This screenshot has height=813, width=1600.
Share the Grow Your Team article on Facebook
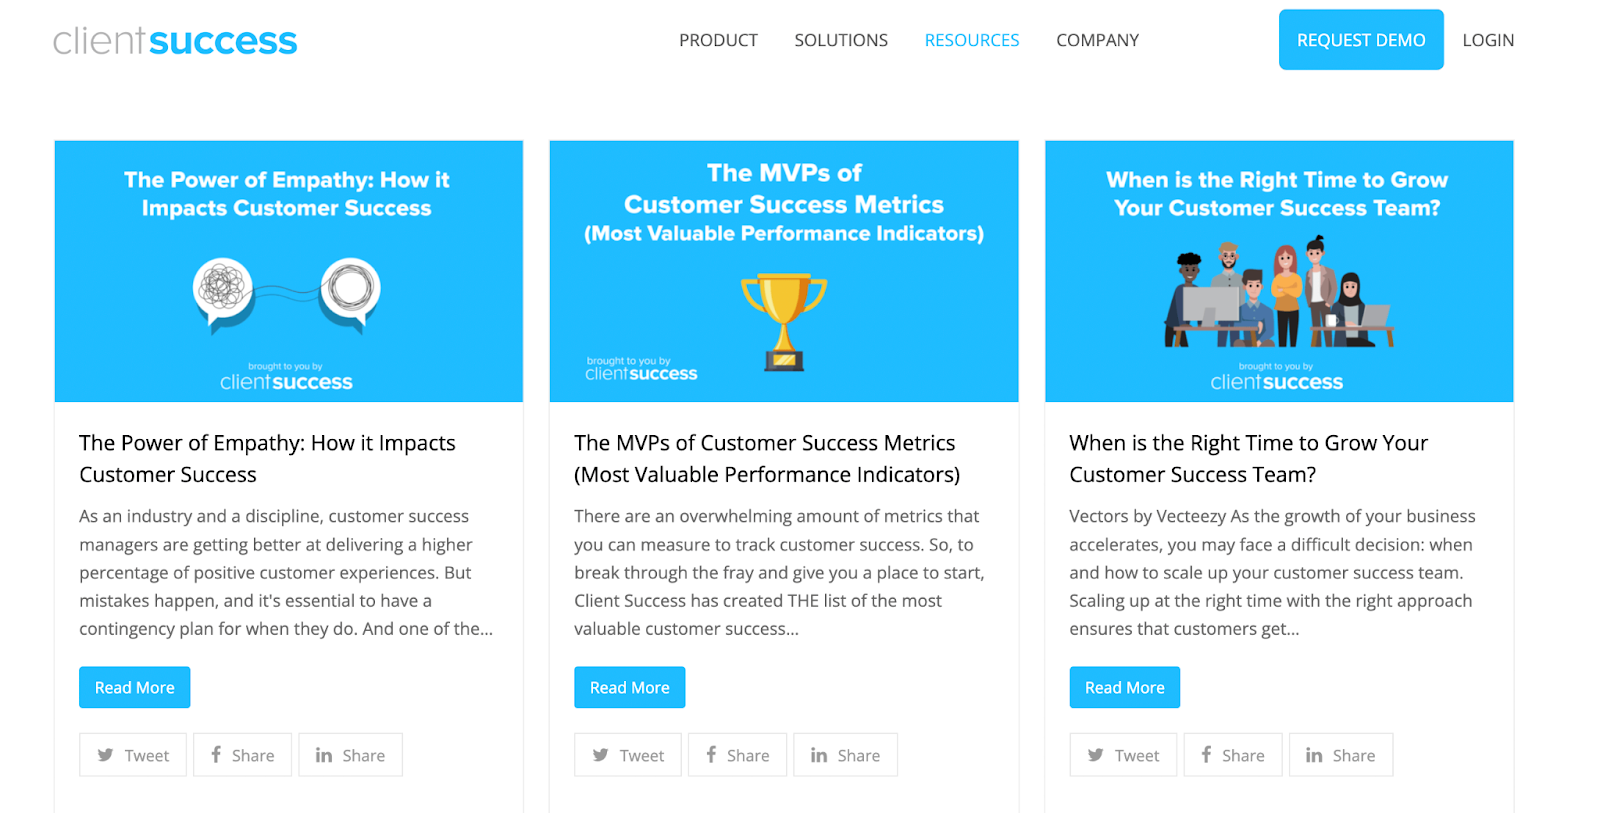pos(1232,754)
